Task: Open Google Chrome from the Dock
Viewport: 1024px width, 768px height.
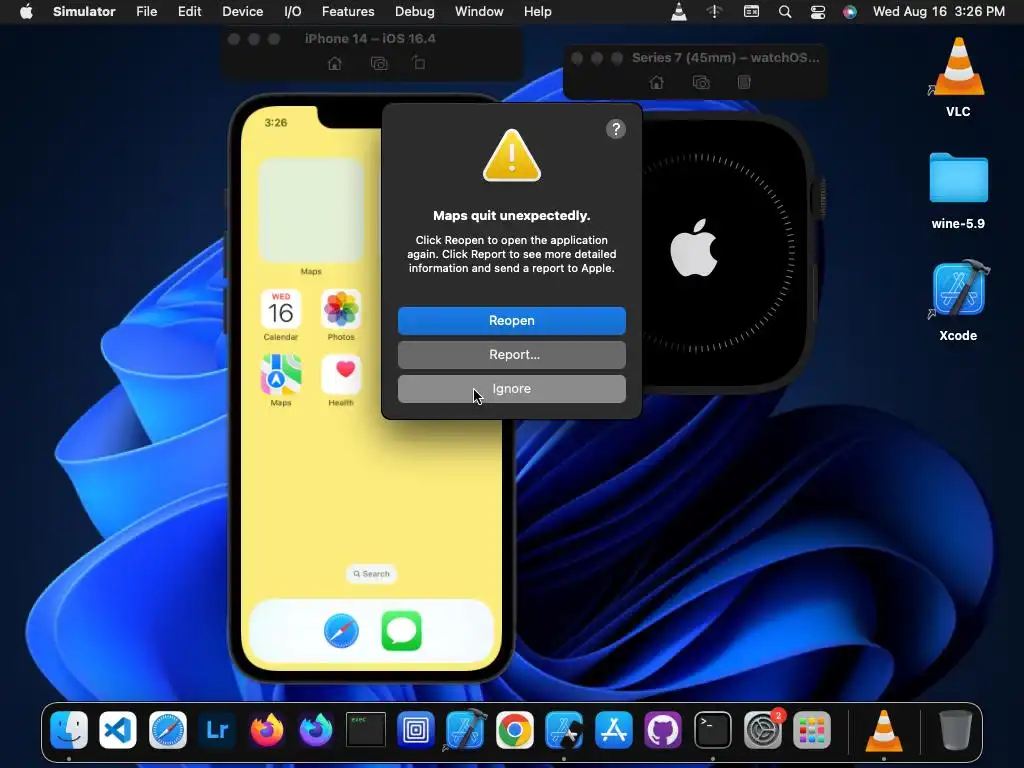Action: tap(515, 729)
